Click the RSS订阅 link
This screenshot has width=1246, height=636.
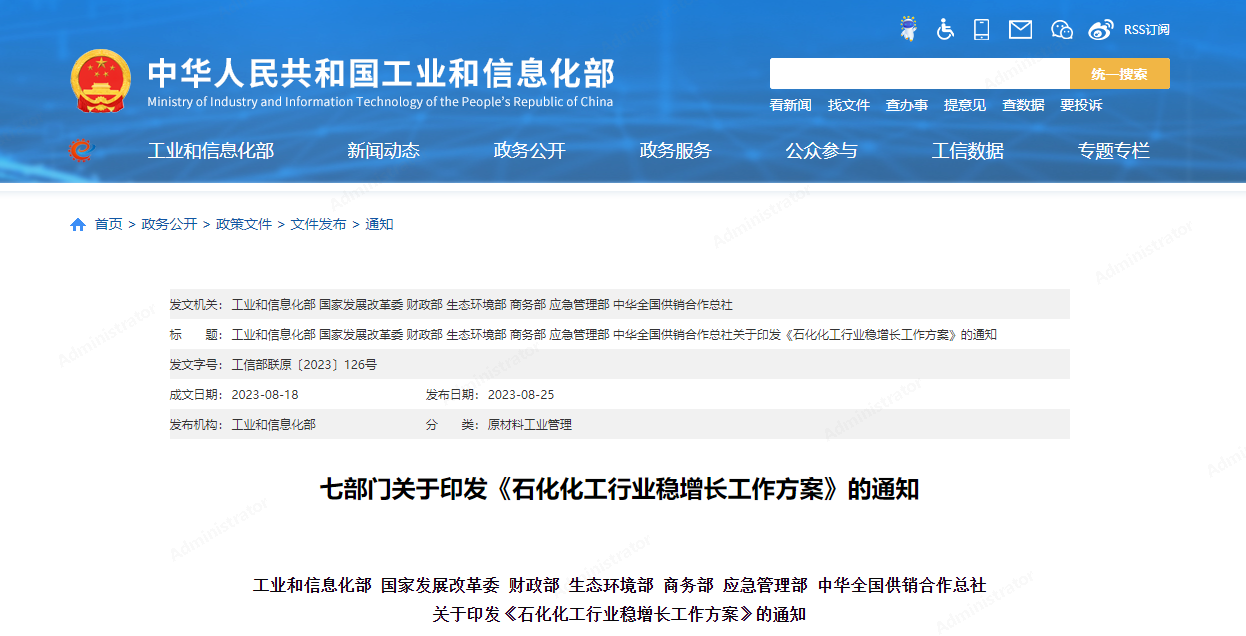tap(1146, 30)
